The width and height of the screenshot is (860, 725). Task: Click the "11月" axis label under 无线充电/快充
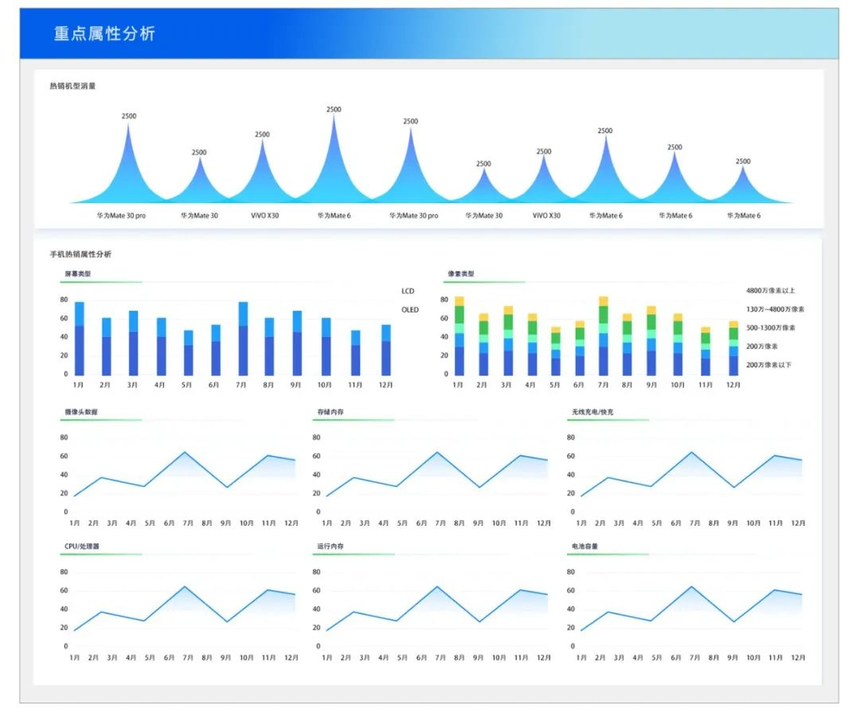click(776, 524)
